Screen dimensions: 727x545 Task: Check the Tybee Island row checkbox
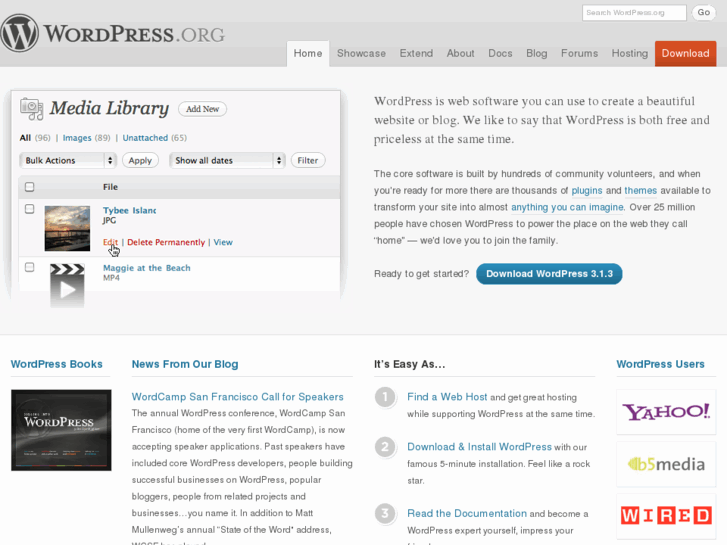30,209
